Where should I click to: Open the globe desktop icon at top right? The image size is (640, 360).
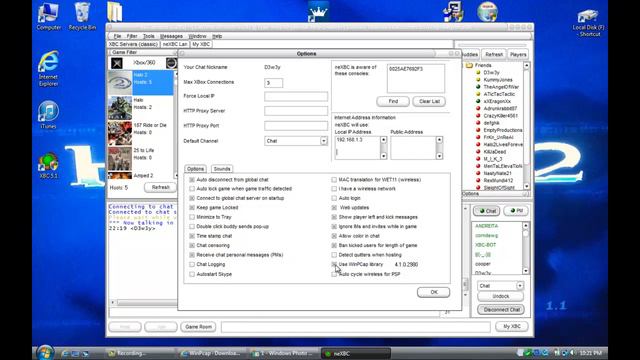pyautogui.click(x=487, y=11)
